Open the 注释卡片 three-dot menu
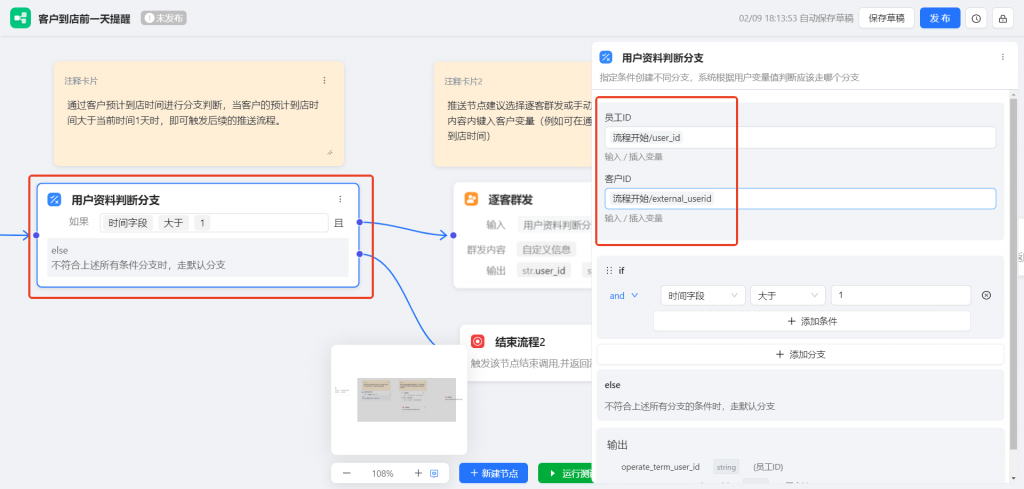 point(325,80)
